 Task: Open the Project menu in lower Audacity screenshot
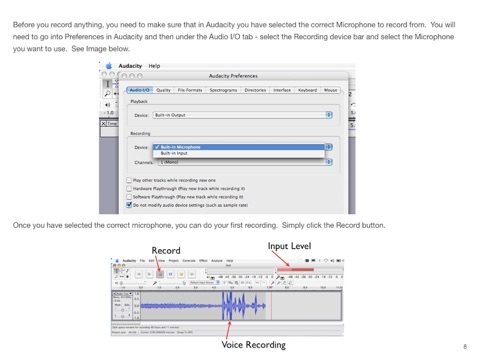click(174, 261)
